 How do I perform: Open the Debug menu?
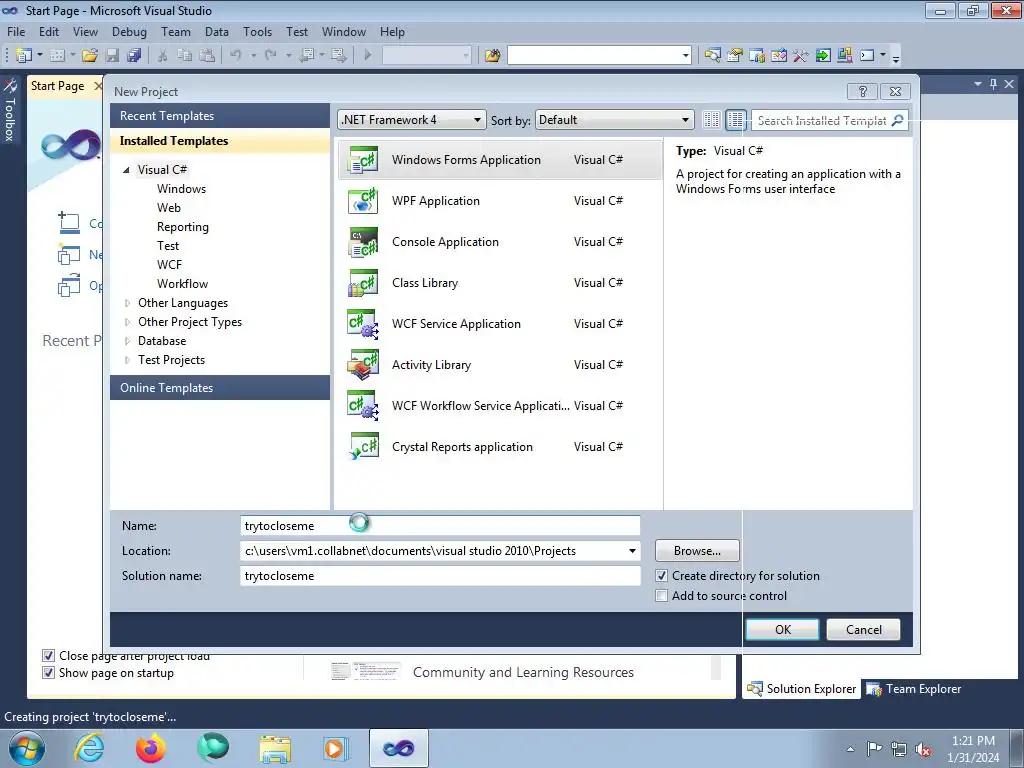pyautogui.click(x=129, y=31)
